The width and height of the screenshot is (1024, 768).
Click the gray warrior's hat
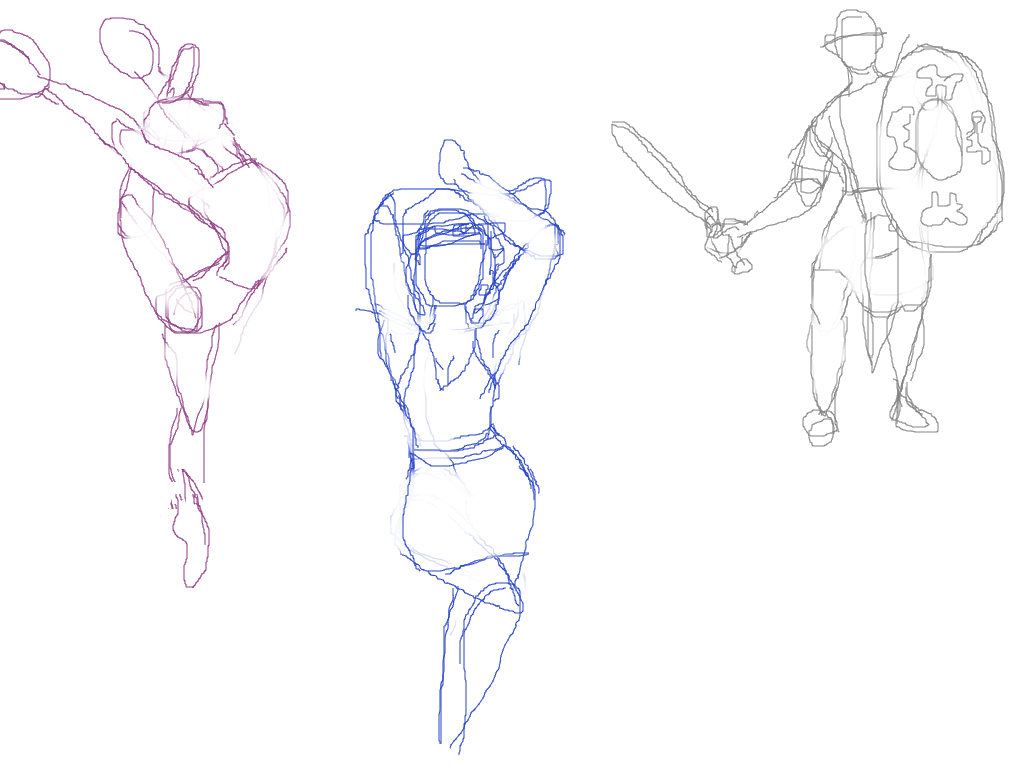tap(854, 29)
